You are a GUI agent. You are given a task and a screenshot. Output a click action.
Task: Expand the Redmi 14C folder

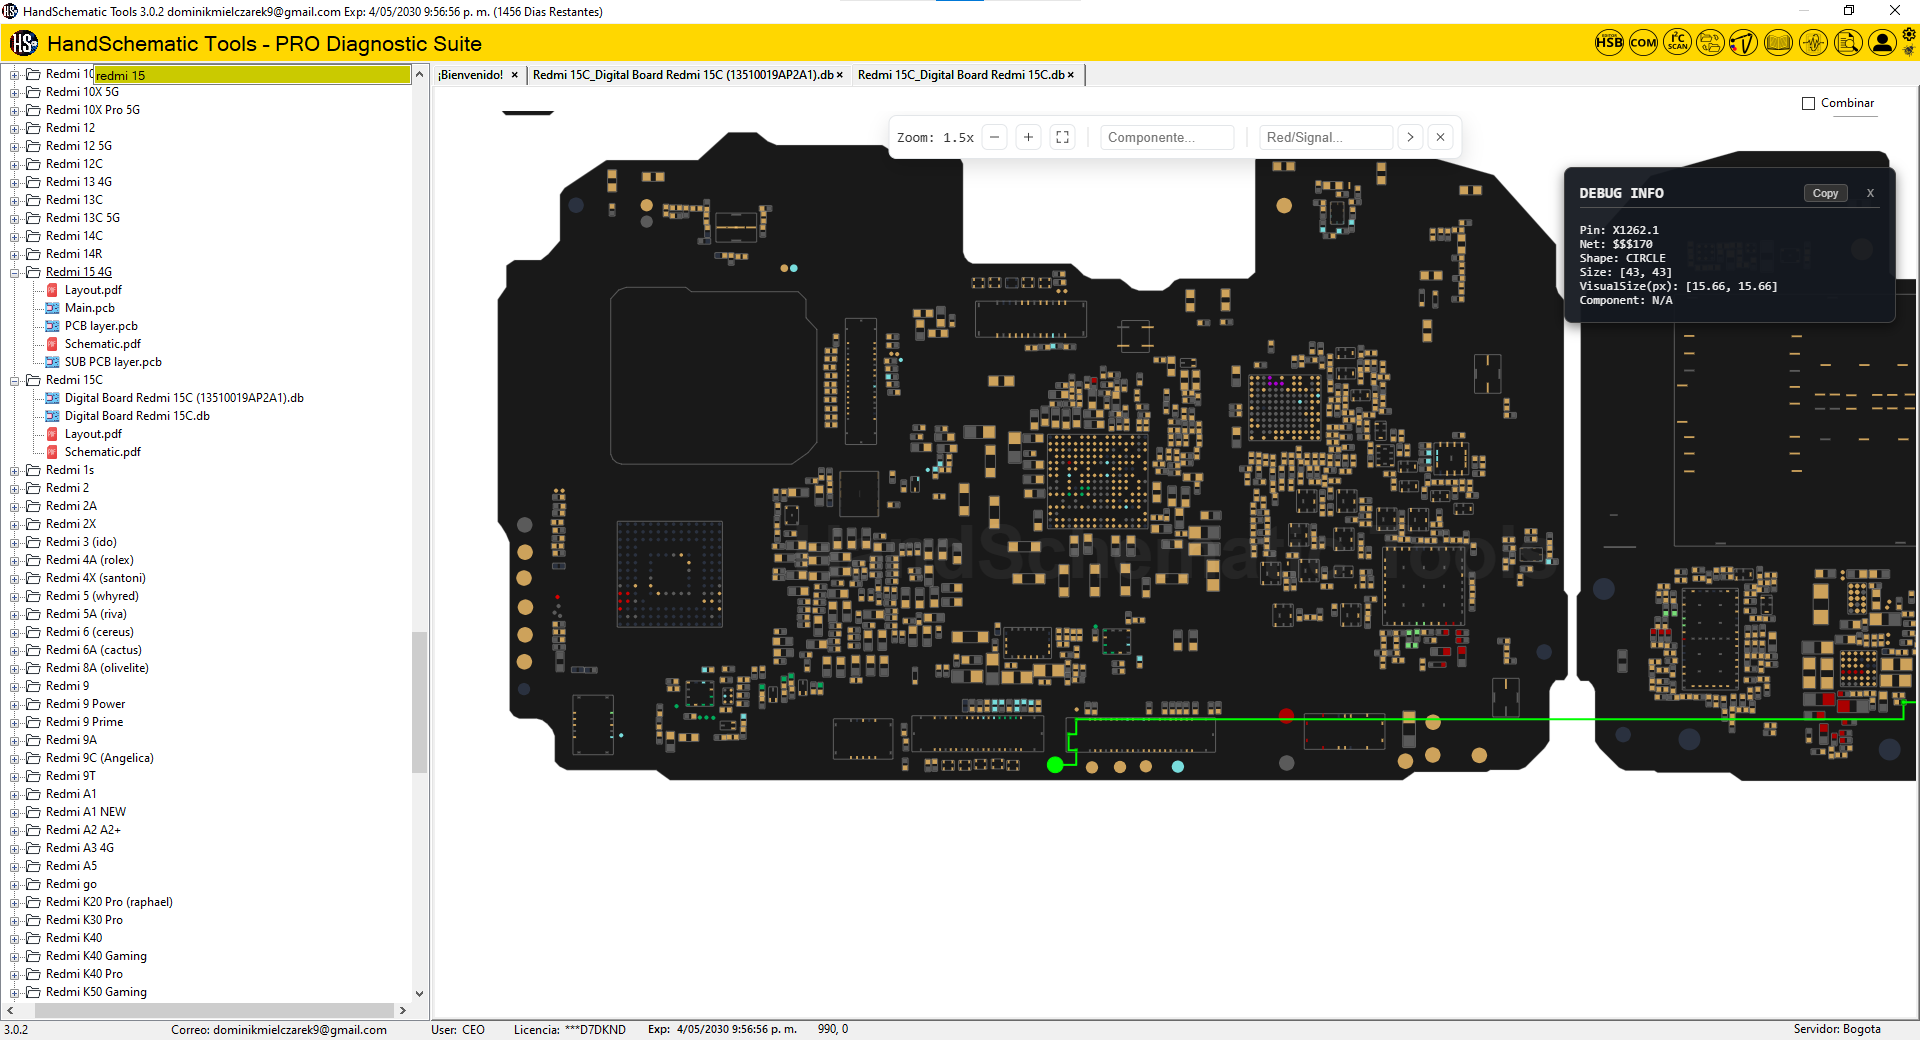click(x=15, y=236)
